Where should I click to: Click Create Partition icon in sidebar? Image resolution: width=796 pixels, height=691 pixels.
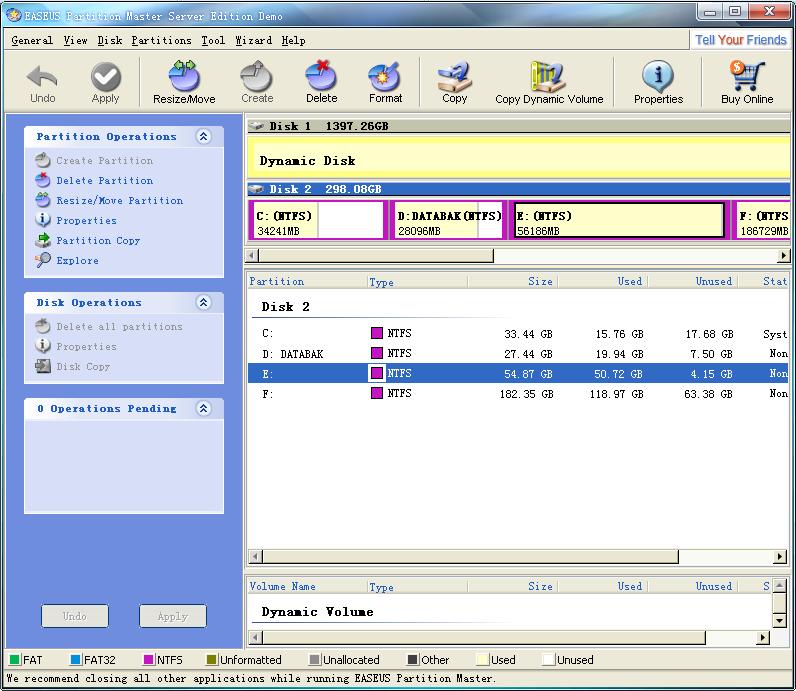[x=43, y=160]
